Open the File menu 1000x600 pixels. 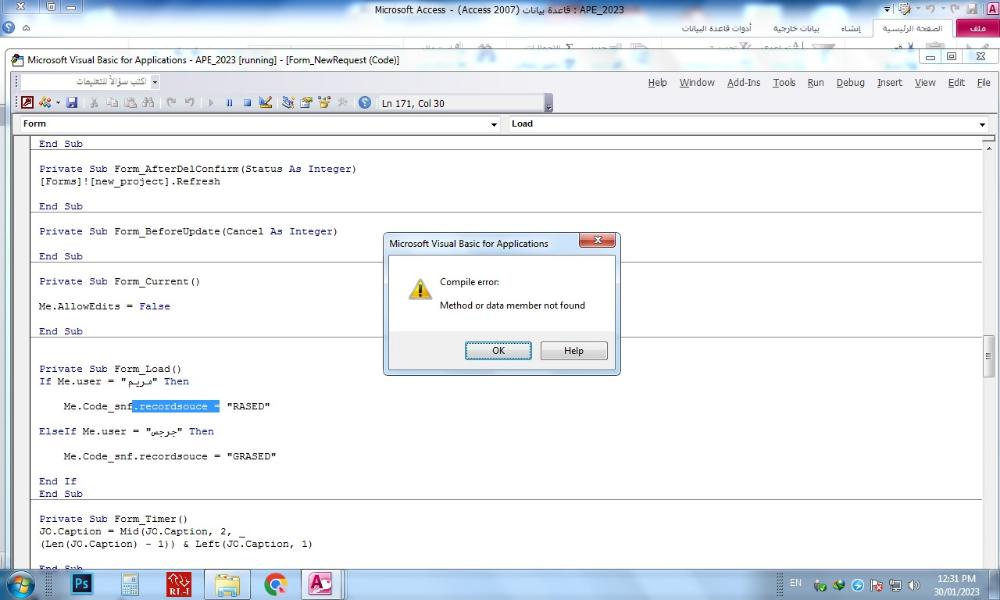click(984, 82)
